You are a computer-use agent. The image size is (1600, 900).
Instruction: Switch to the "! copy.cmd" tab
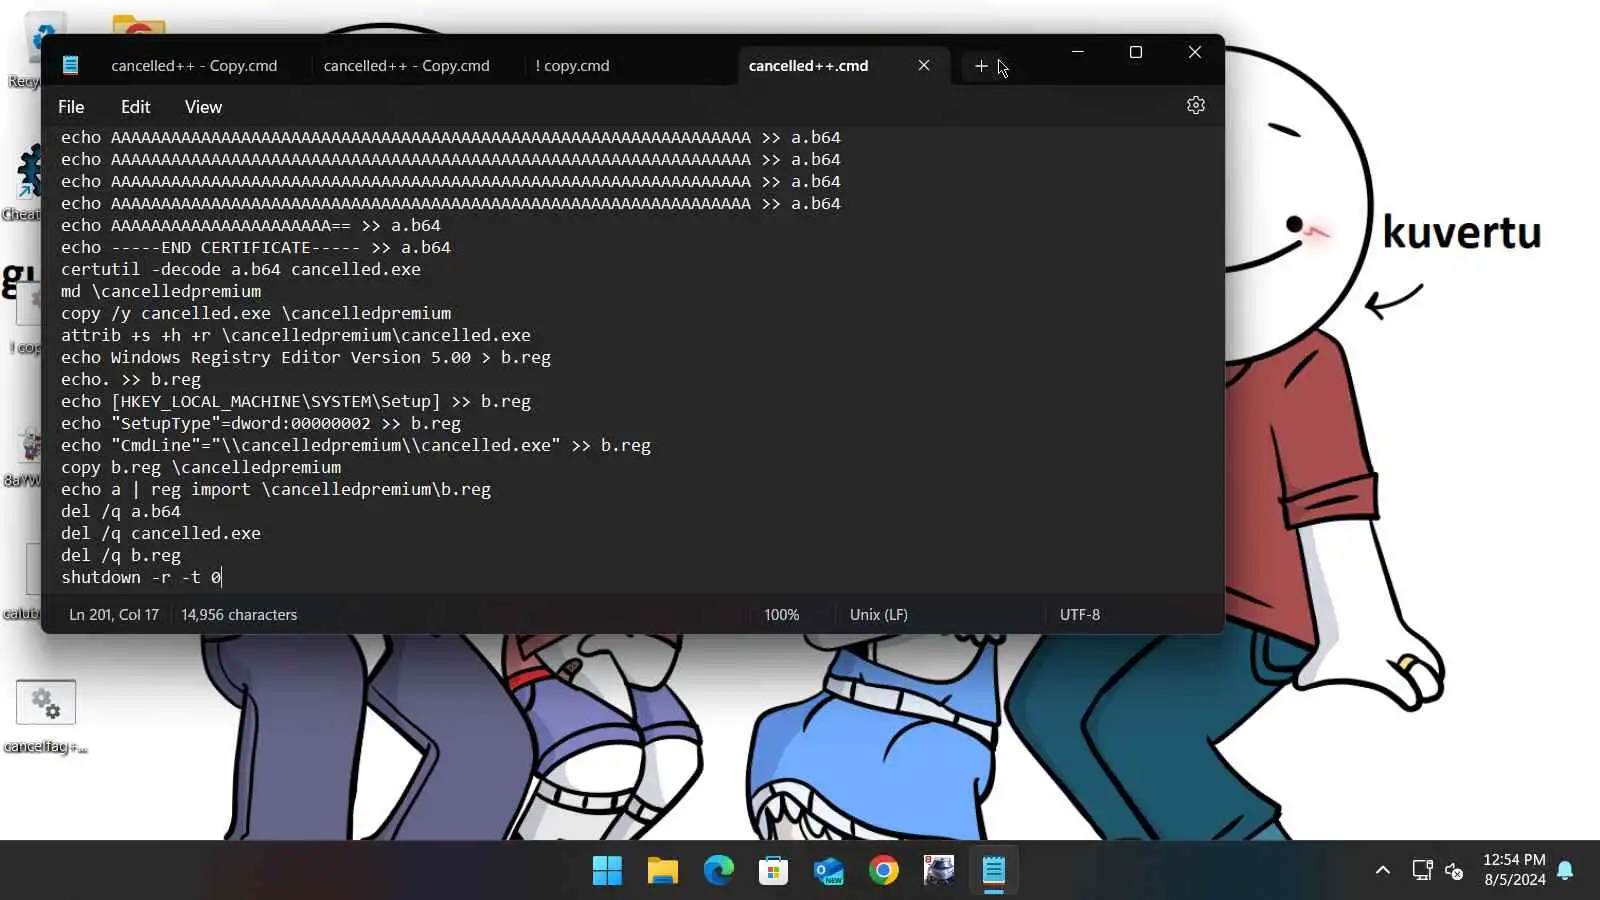tap(572, 66)
